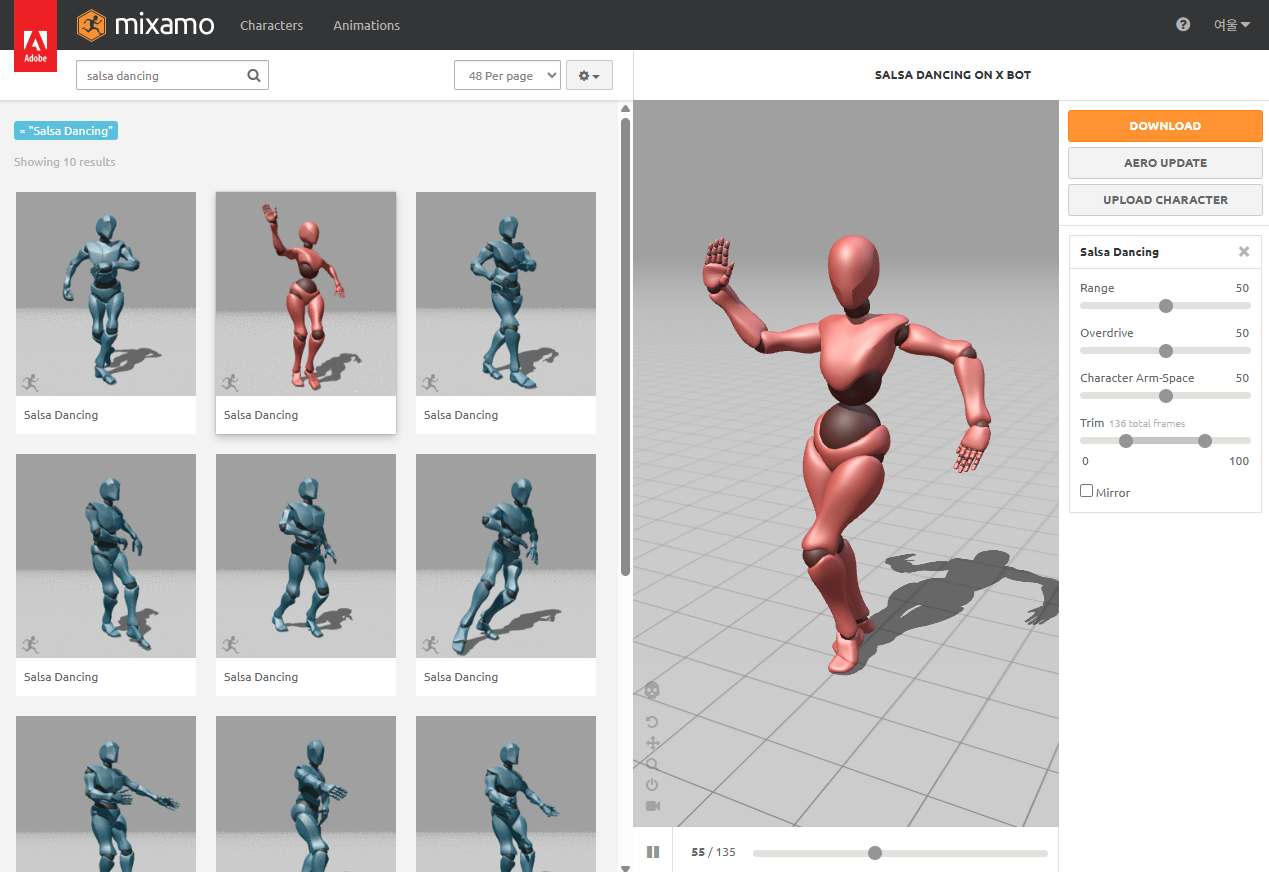Click the results list scrollbar thumb

(x=625, y=346)
